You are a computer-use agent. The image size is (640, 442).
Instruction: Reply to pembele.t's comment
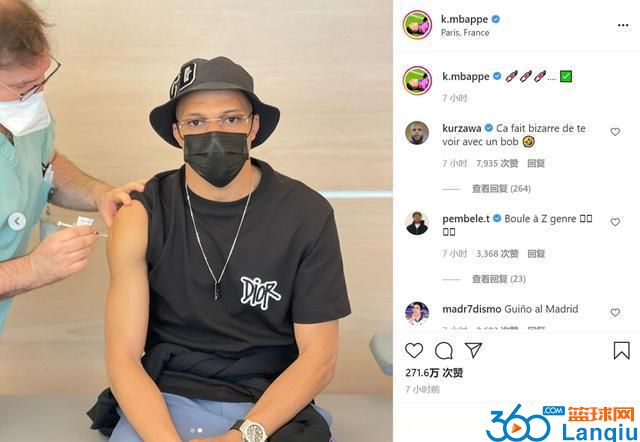tap(536, 254)
